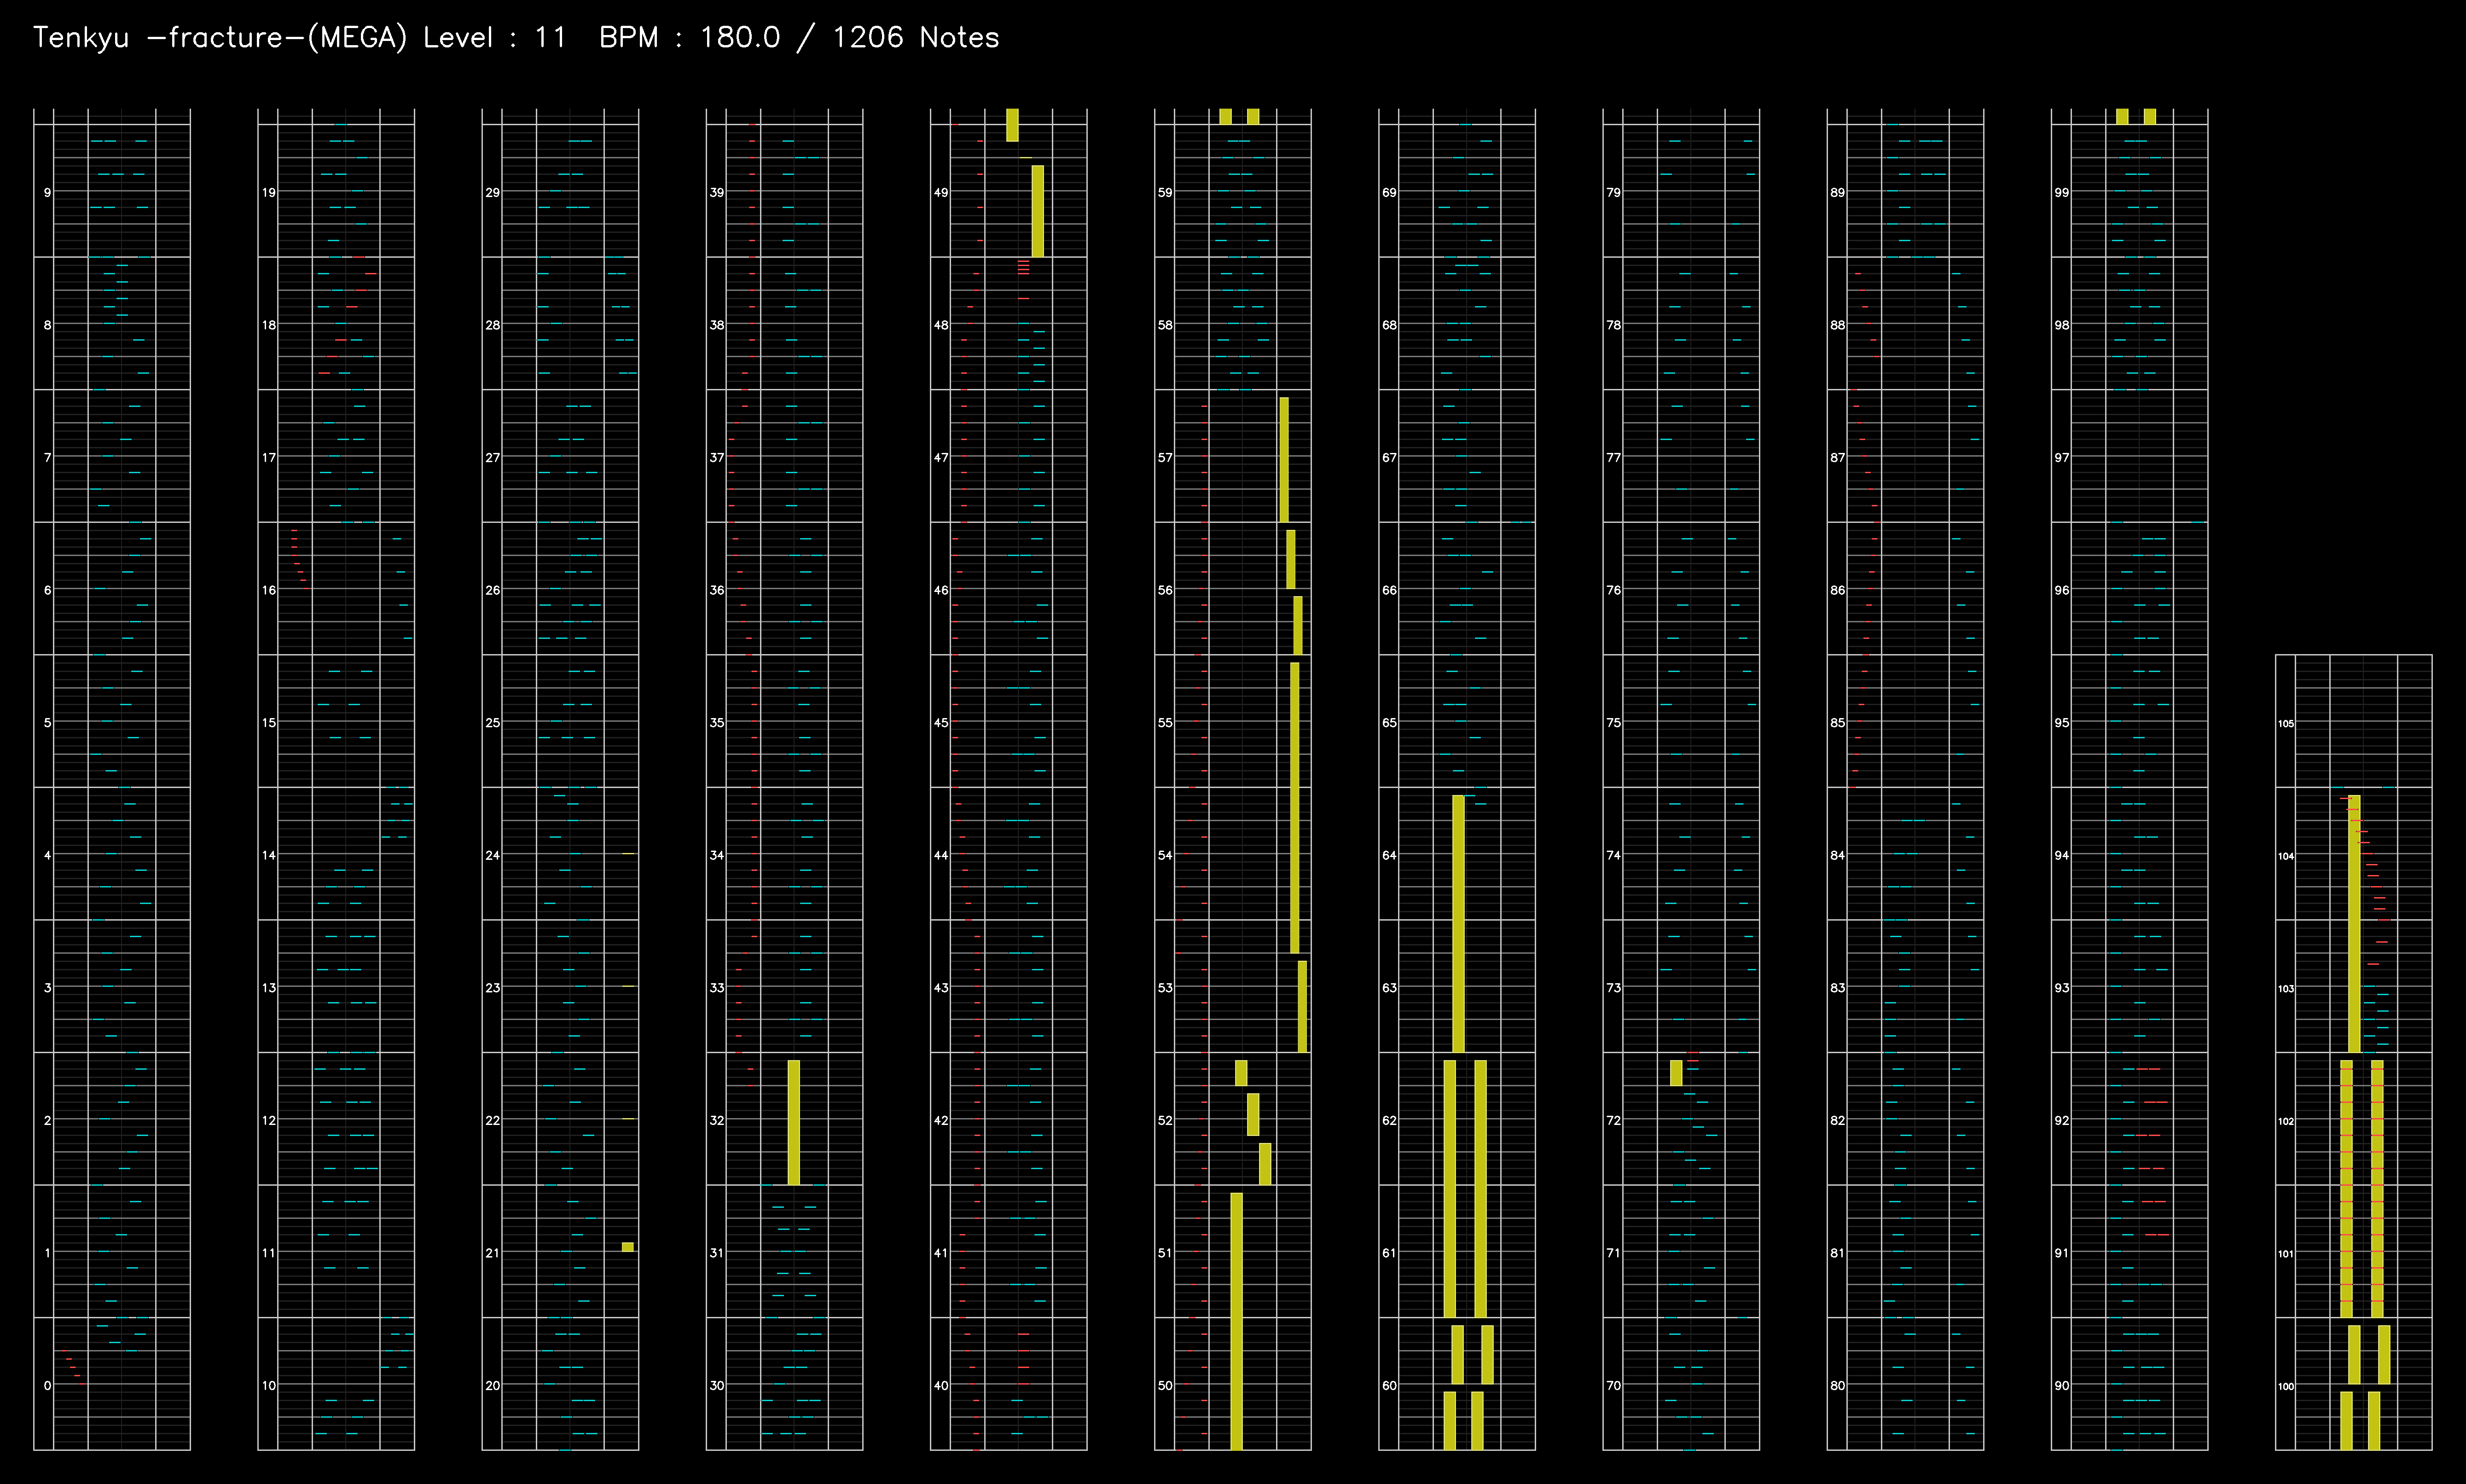Select the tall yellow hold spanning measures 103 and 104
This screenshot has height=1484, width=2466.
[2354, 923]
